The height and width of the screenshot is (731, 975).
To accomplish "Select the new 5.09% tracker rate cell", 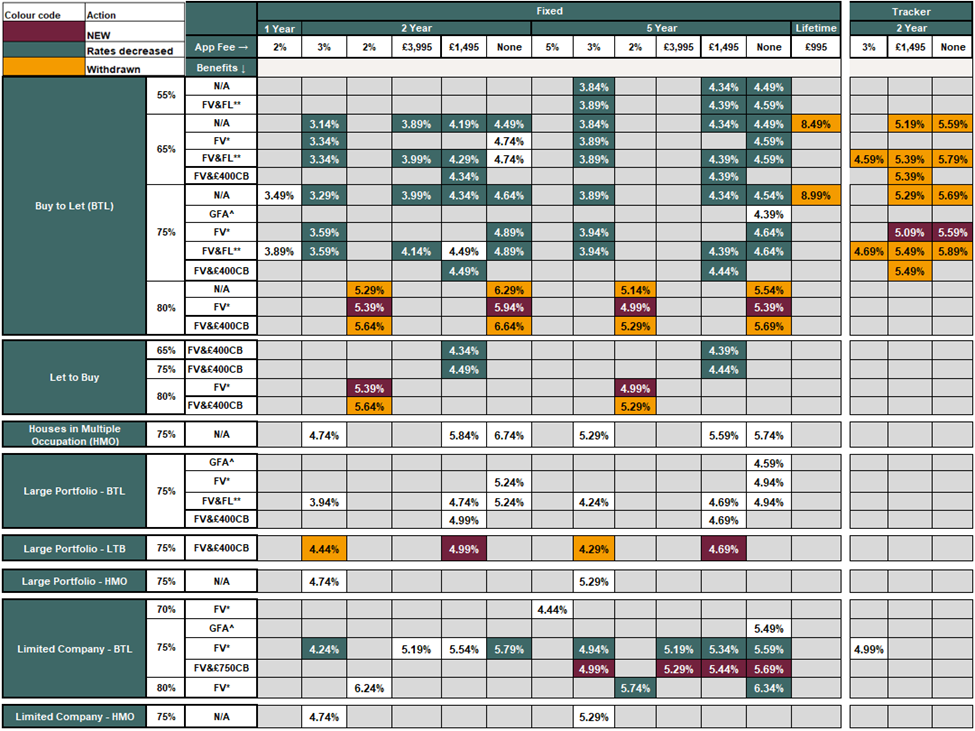I will pyautogui.click(x=909, y=233).
